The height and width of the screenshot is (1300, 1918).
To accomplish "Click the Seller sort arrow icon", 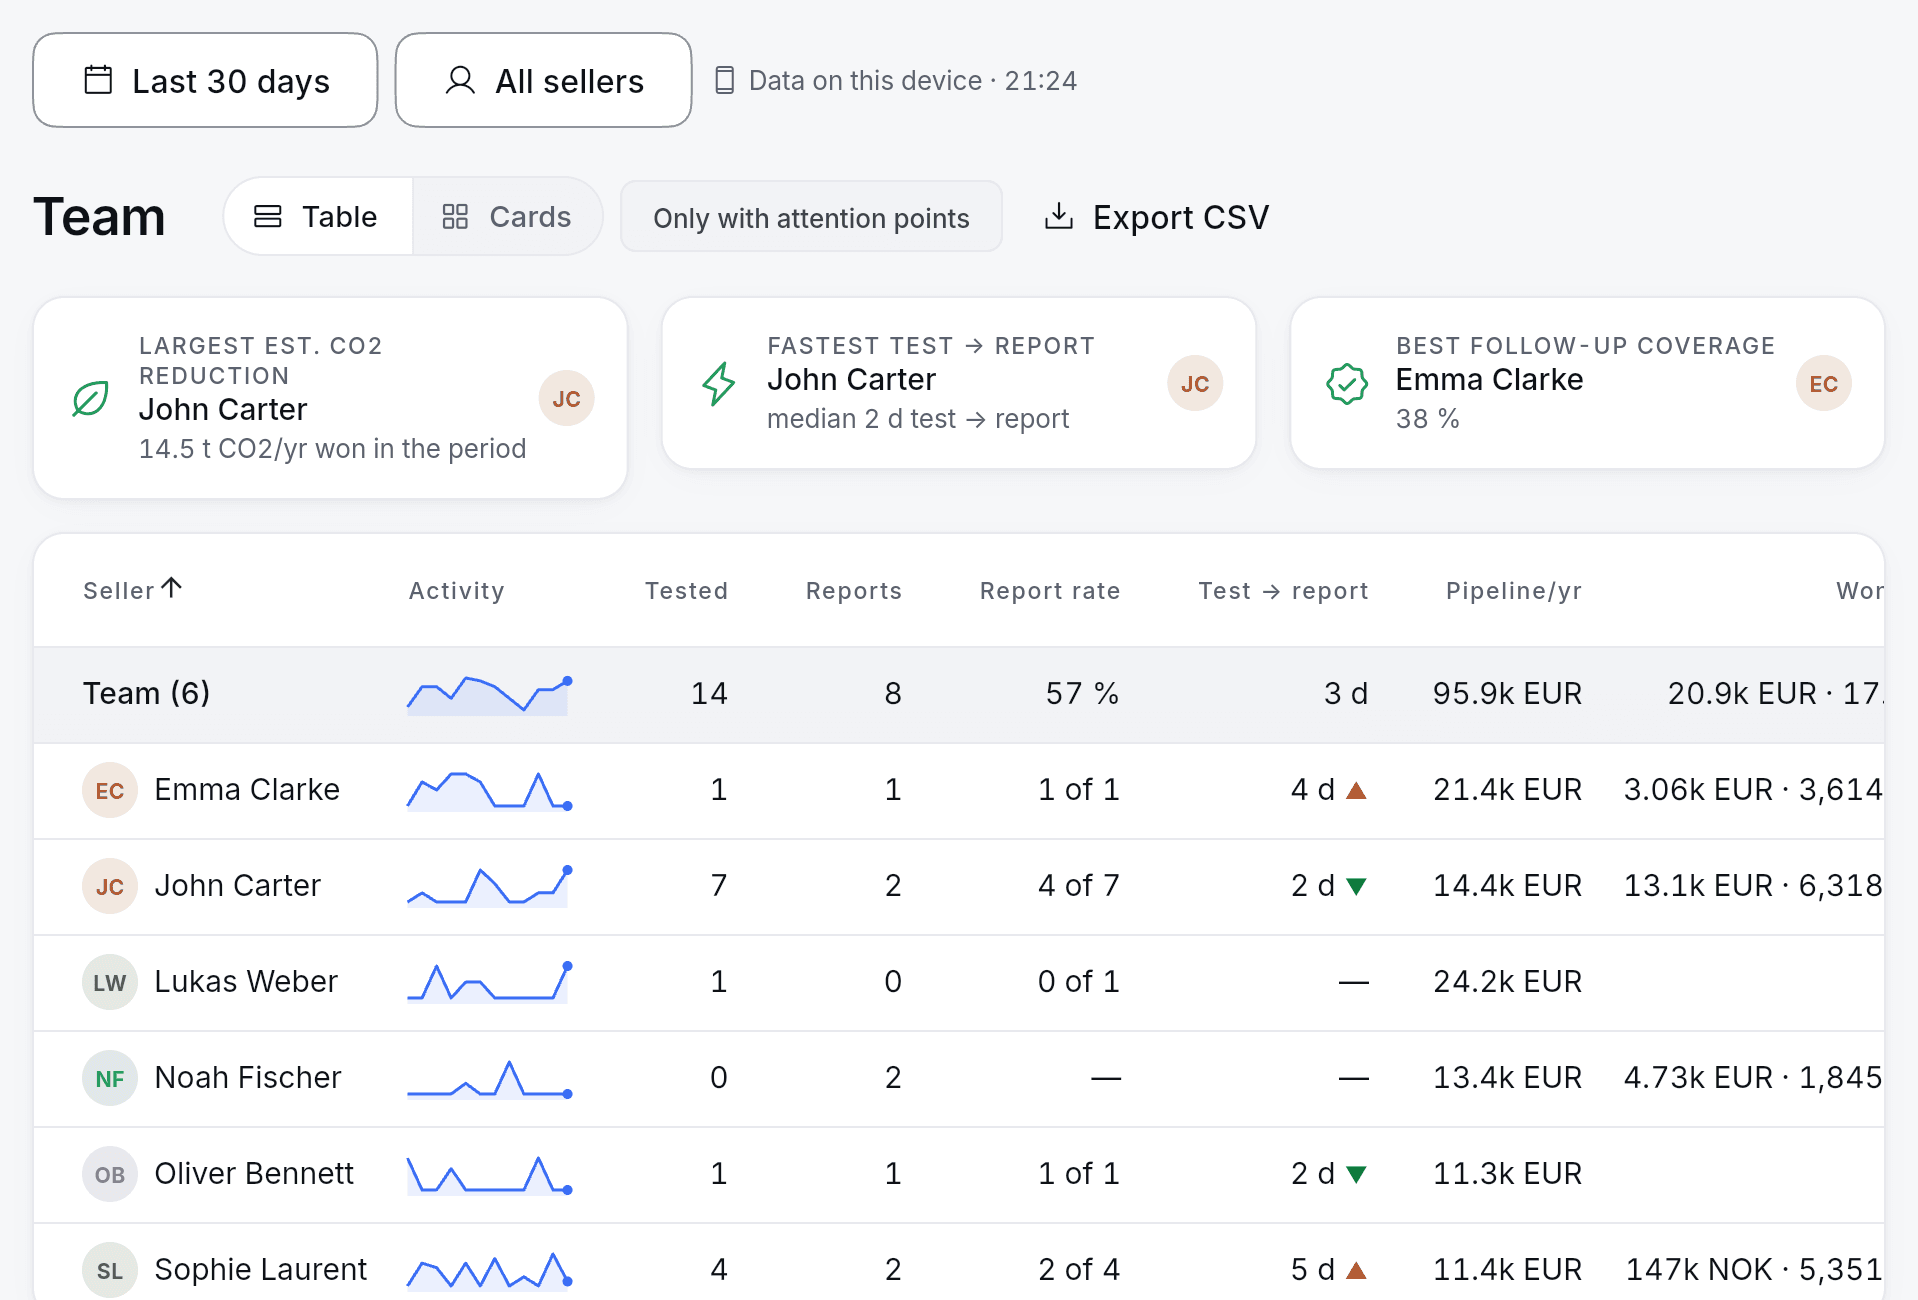I will (x=172, y=588).
